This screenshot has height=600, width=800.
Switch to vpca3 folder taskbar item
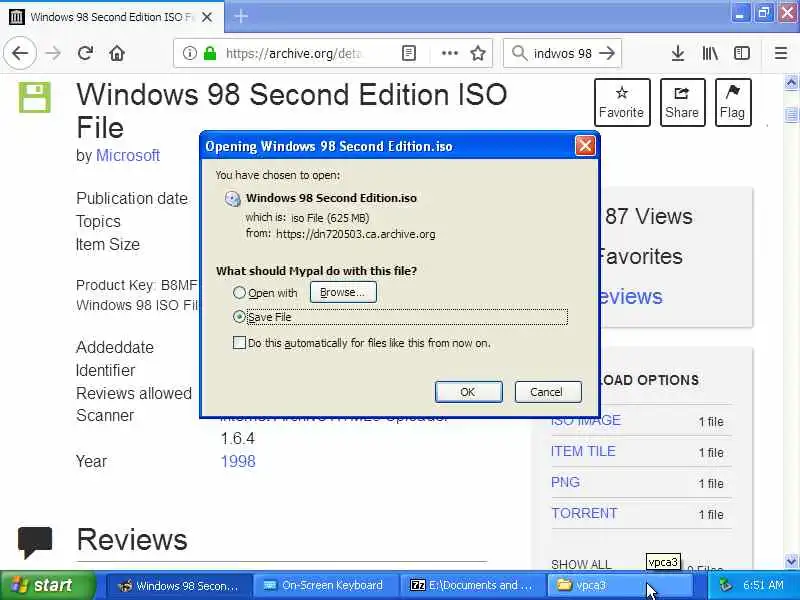pyautogui.click(x=619, y=585)
